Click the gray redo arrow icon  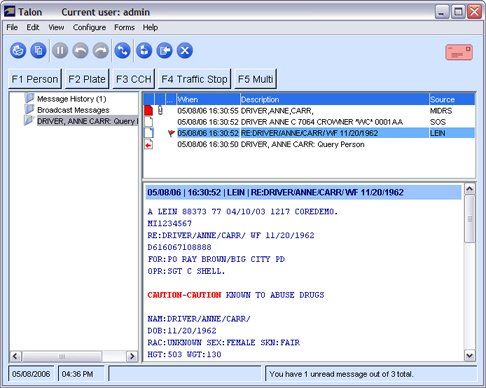101,51
